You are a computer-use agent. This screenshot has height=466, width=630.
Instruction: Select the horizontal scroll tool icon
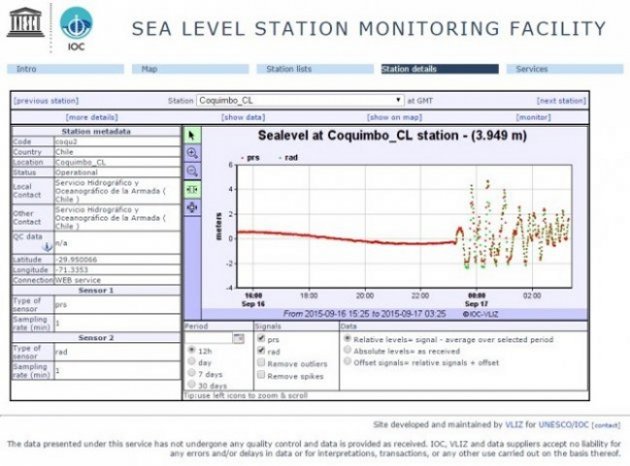[x=192, y=189]
